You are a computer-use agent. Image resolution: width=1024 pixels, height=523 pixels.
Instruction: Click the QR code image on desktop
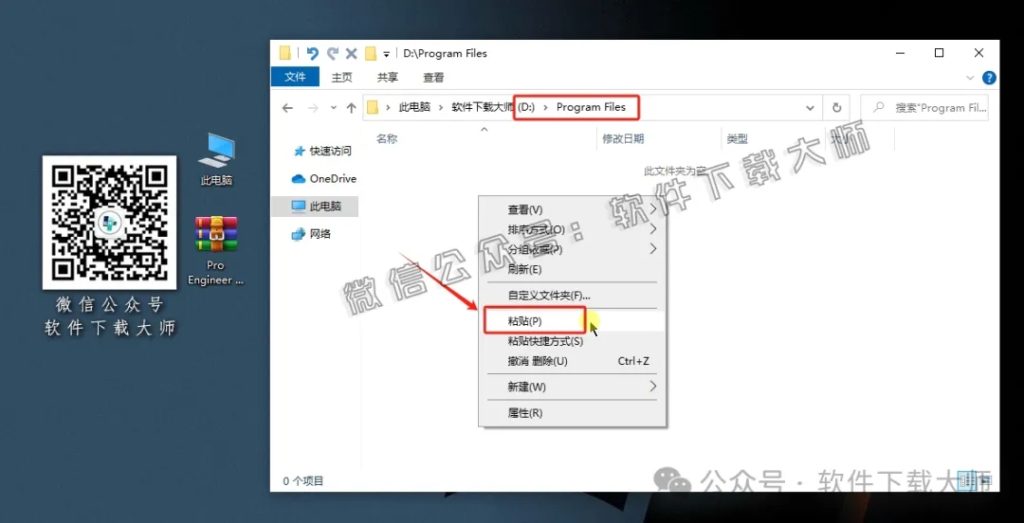(109, 223)
